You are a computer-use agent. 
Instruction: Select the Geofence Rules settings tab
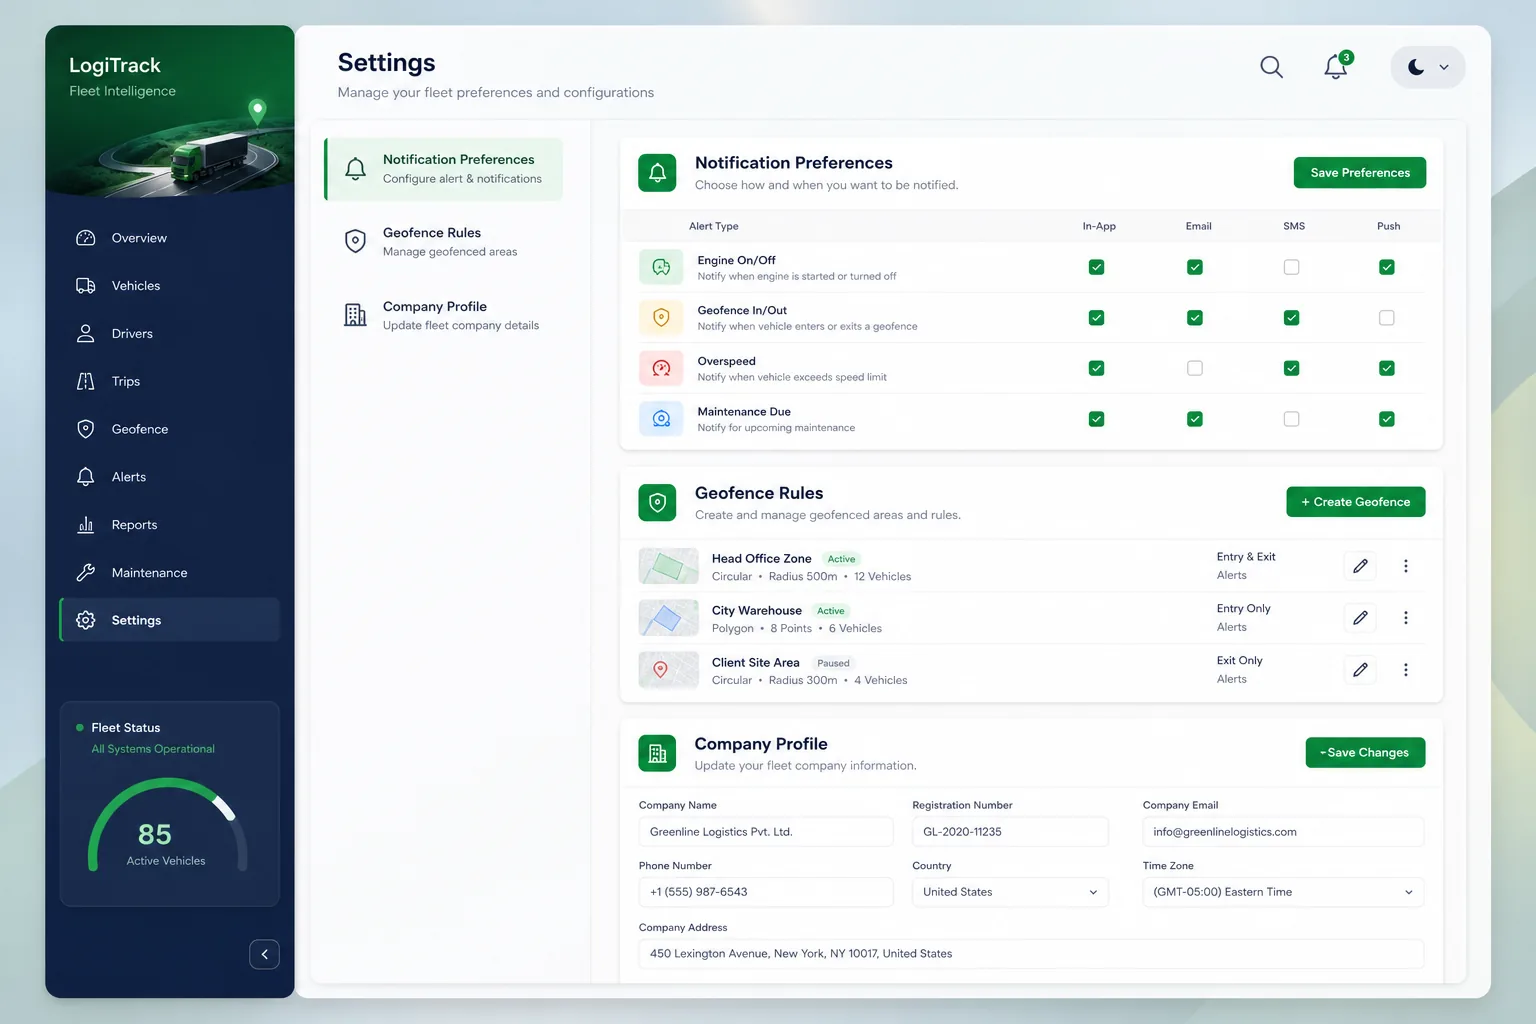tap(444, 242)
